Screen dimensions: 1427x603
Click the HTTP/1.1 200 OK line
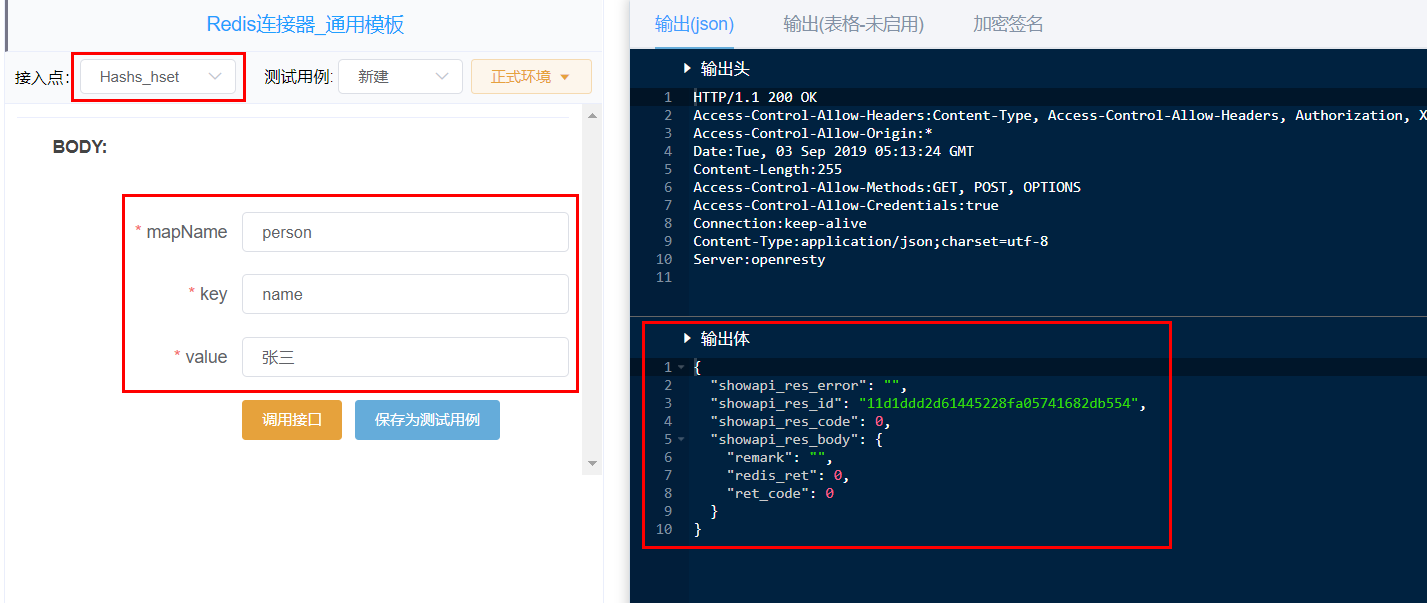[755, 97]
